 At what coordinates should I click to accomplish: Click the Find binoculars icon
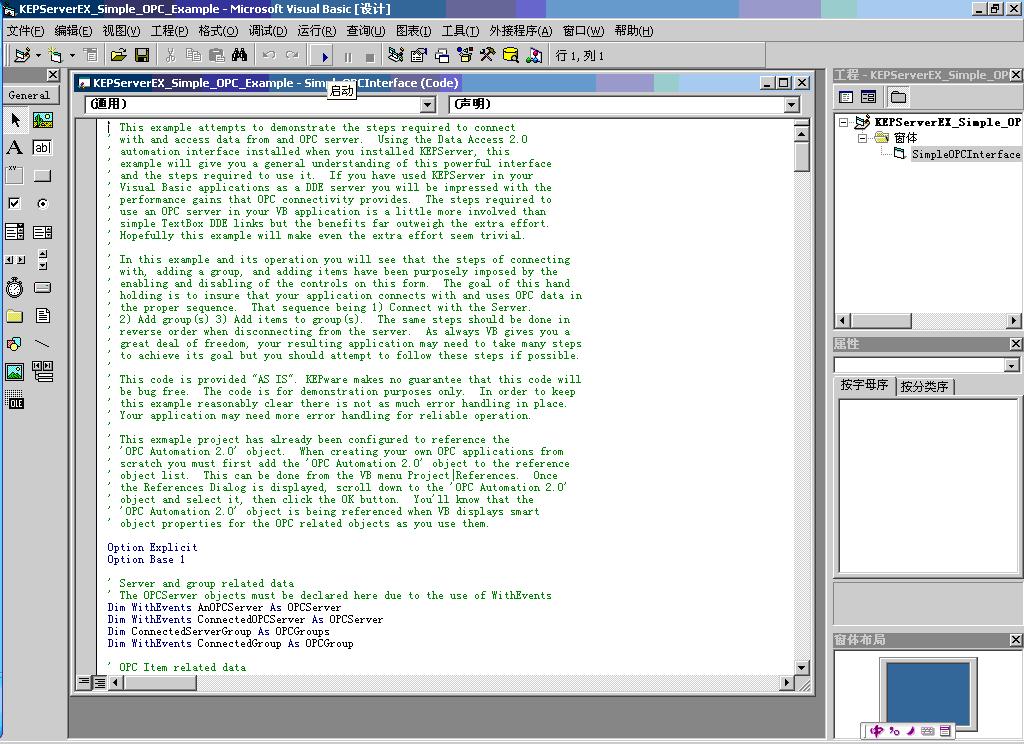(x=239, y=56)
